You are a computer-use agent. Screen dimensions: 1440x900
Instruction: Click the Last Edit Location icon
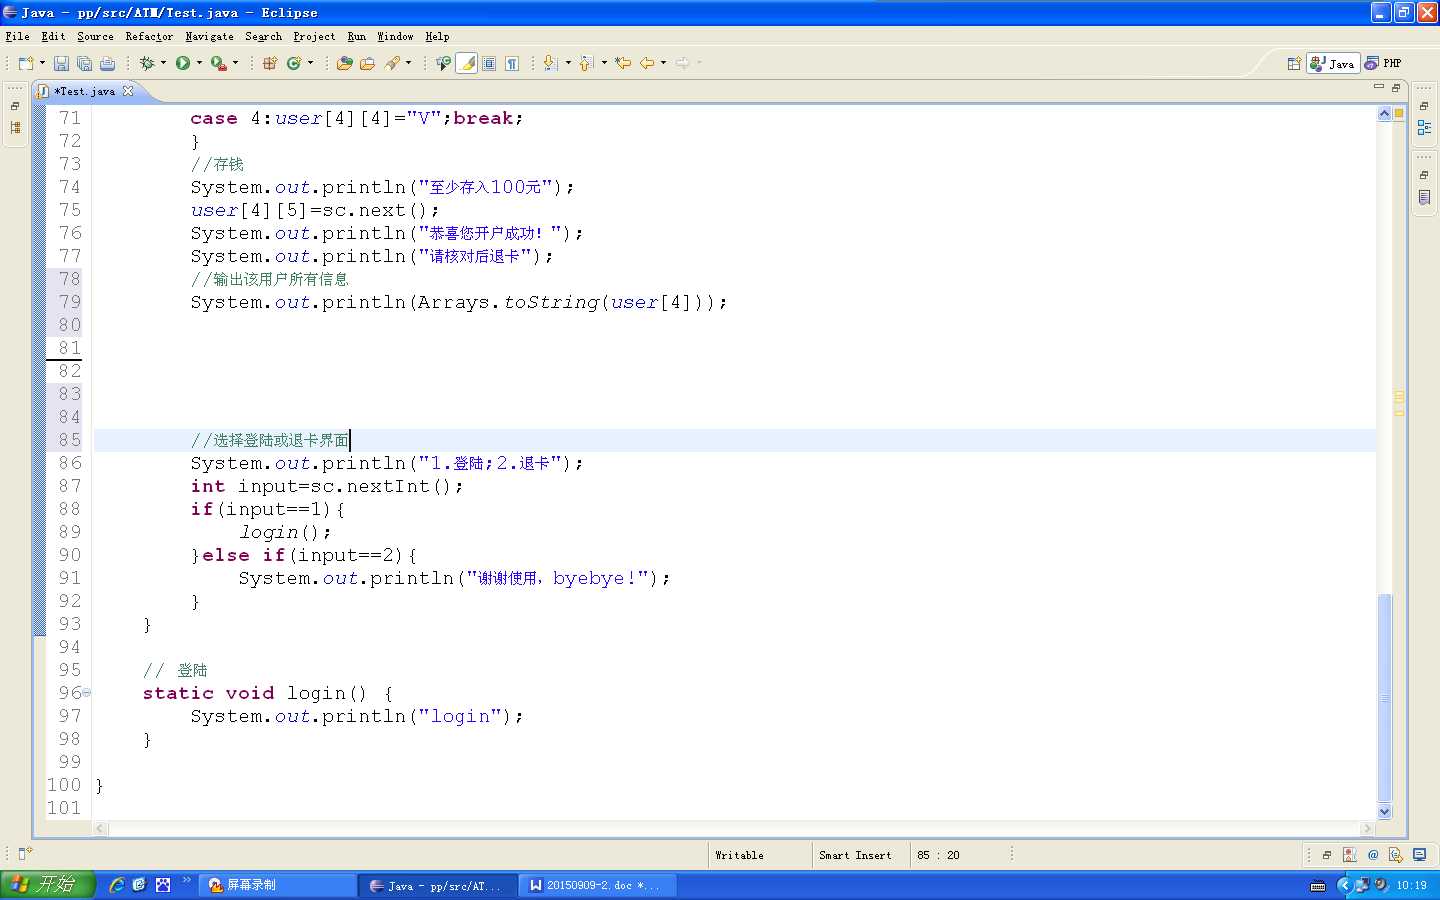pyautogui.click(x=623, y=63)
